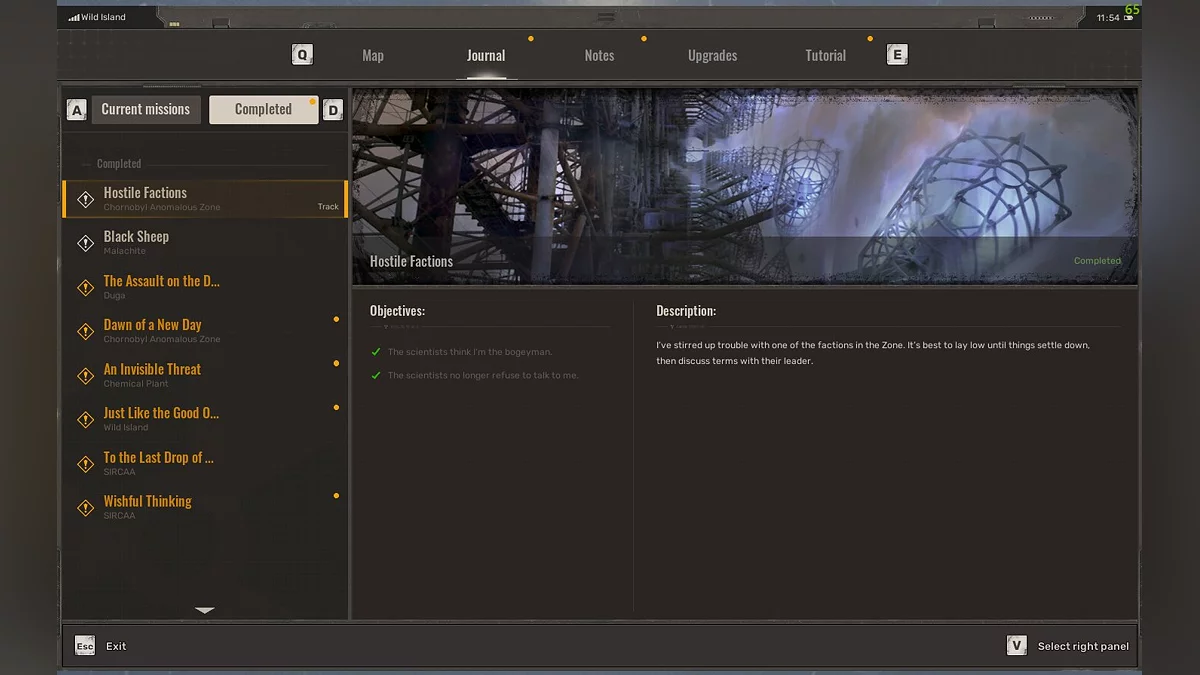Click checkmark for scientists no longer refuse objective
Image resolution: width=1200 pixels, height=675 pixels.
click(x=376, y=375)
